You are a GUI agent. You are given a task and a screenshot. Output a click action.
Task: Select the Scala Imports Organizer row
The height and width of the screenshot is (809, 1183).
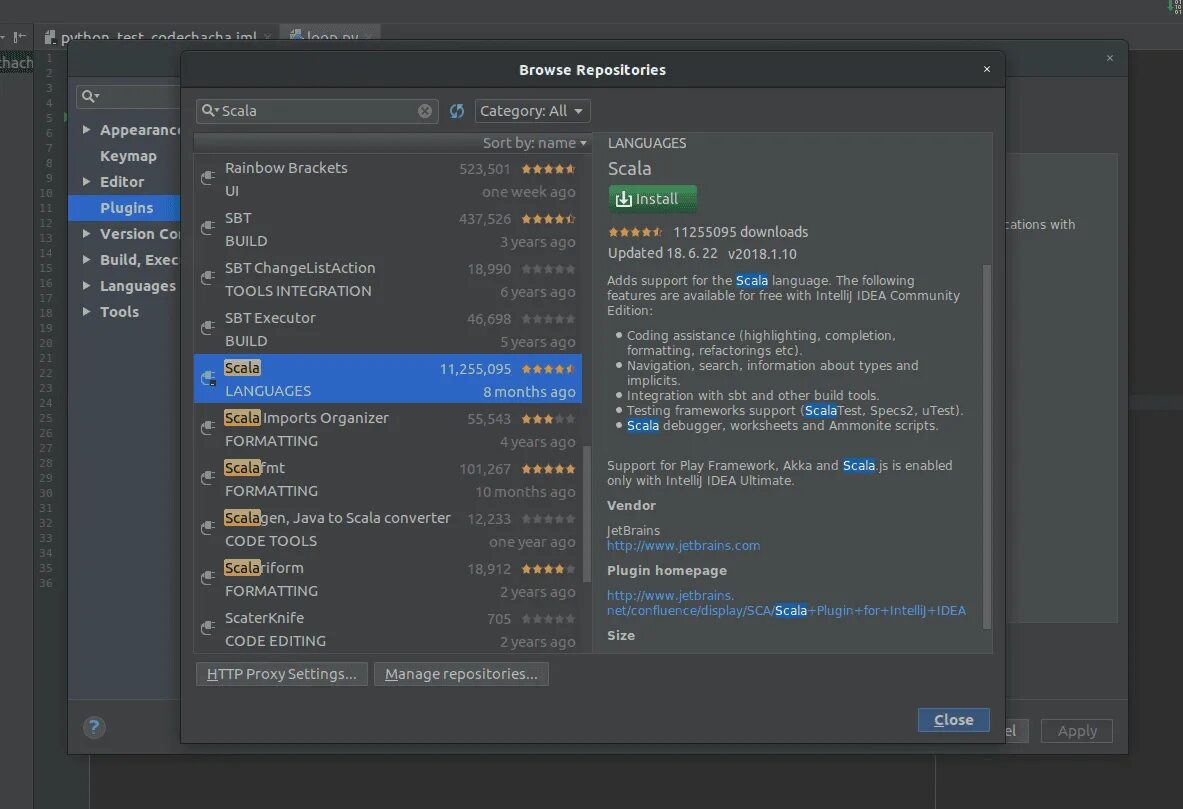[388, 429]
